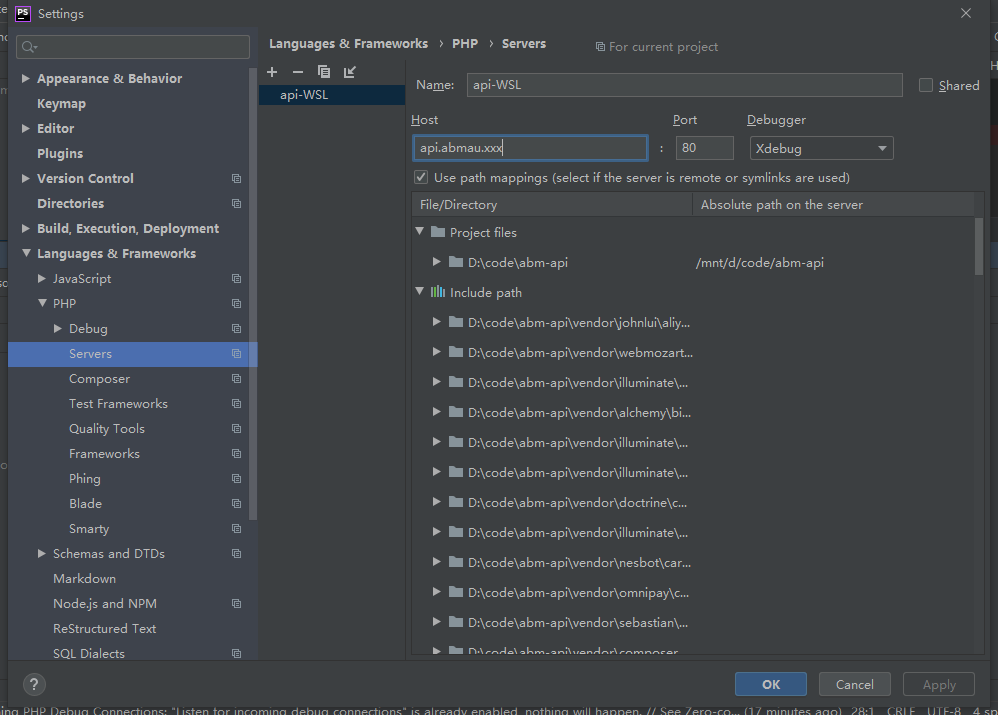The image size is (998, 715).
Task: Click project-level icon beside Node.js and NPM
Action: [x=236, y=604]
